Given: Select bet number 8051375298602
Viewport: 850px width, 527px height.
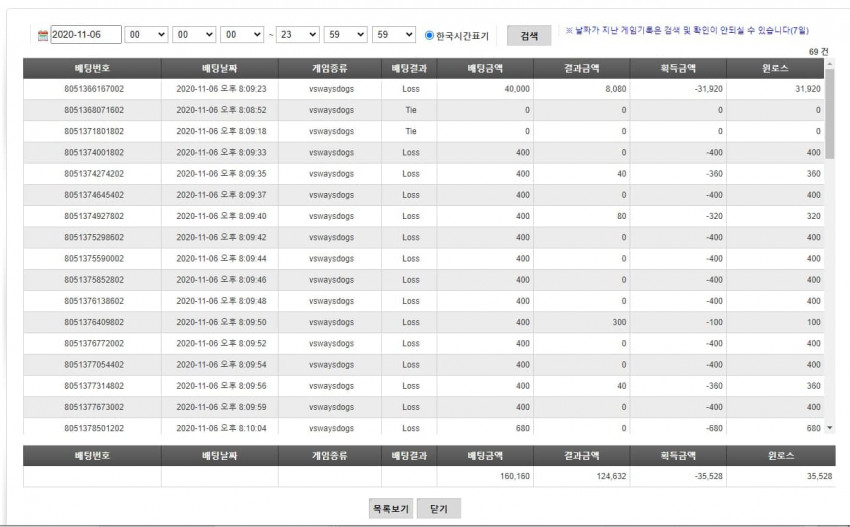Looking at the screenshot, I should click(94, 237).
